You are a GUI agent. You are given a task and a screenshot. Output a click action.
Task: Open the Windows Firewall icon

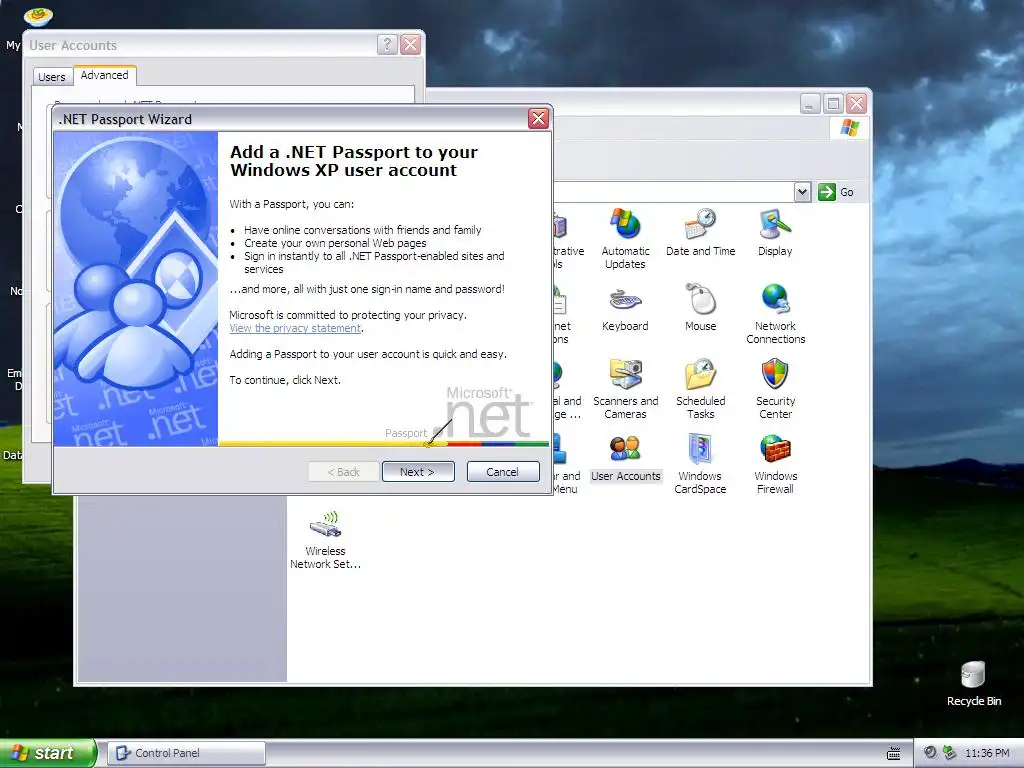point(775,464)
